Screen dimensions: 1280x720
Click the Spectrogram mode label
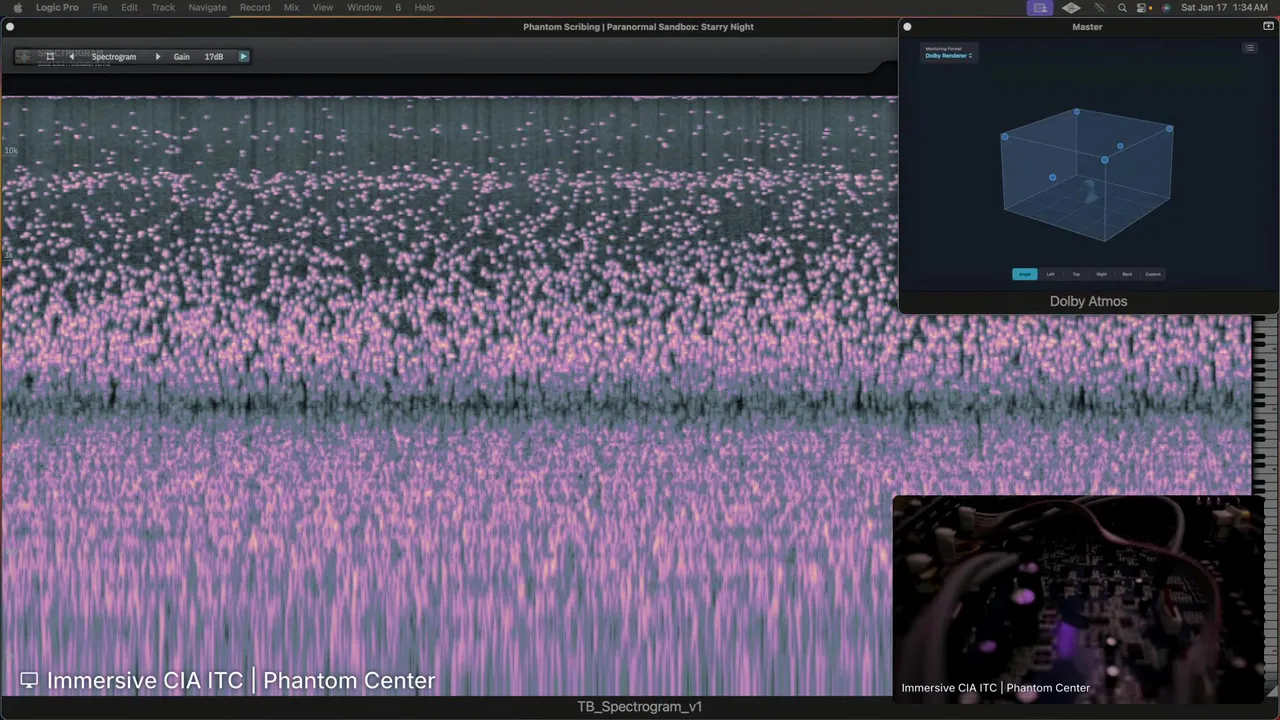coord(114,57)
